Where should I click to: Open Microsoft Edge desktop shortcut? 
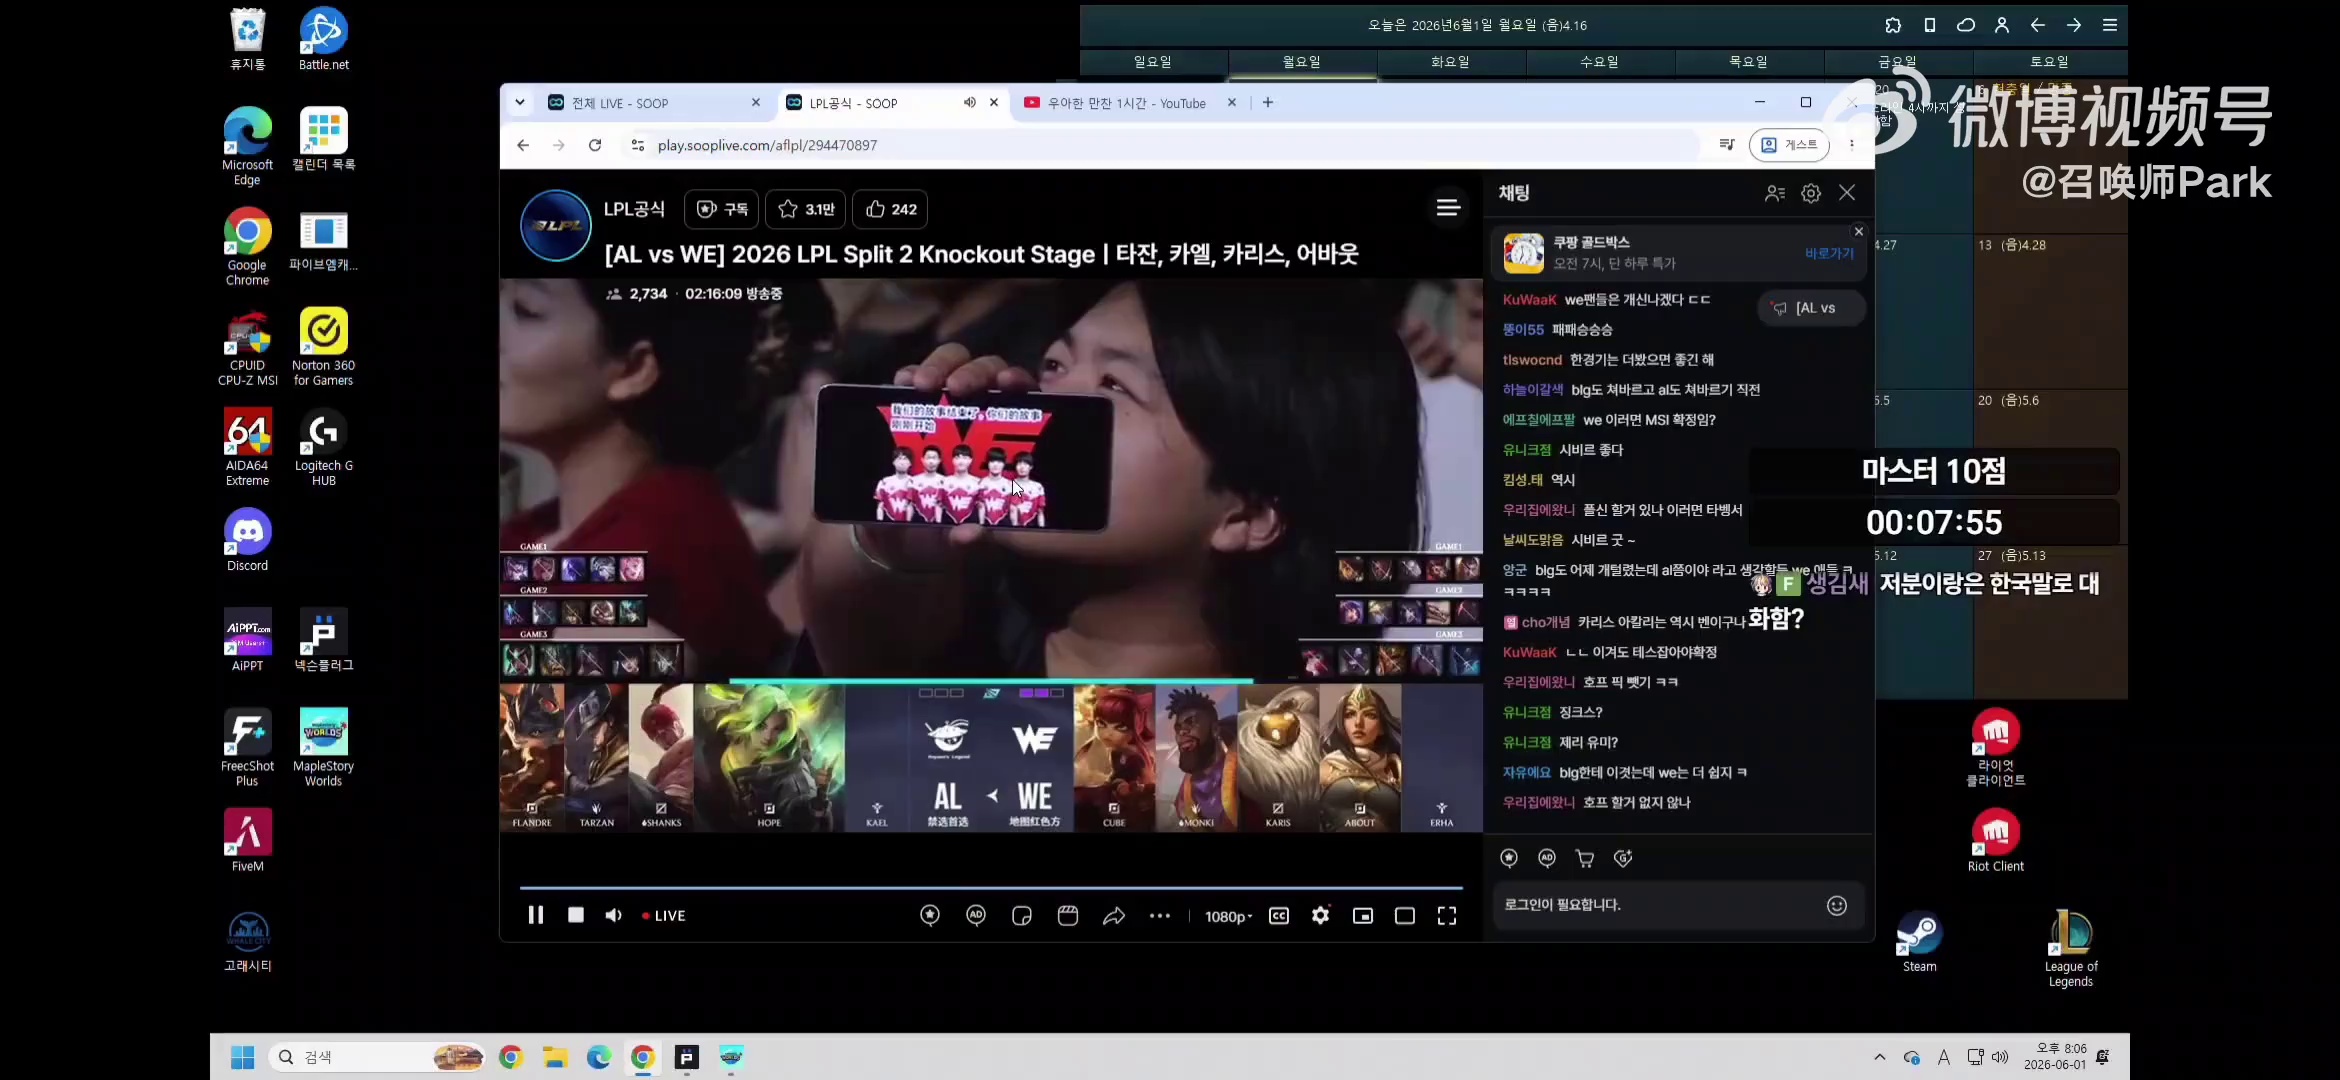247,146
